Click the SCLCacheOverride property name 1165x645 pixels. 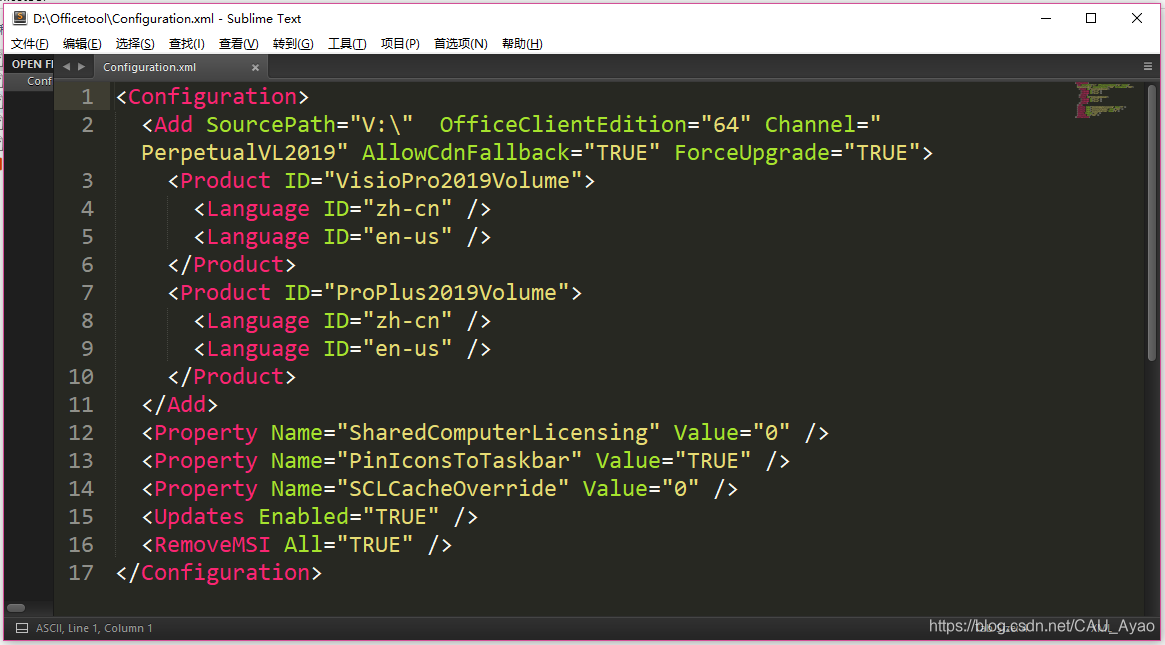pos(452,489)
